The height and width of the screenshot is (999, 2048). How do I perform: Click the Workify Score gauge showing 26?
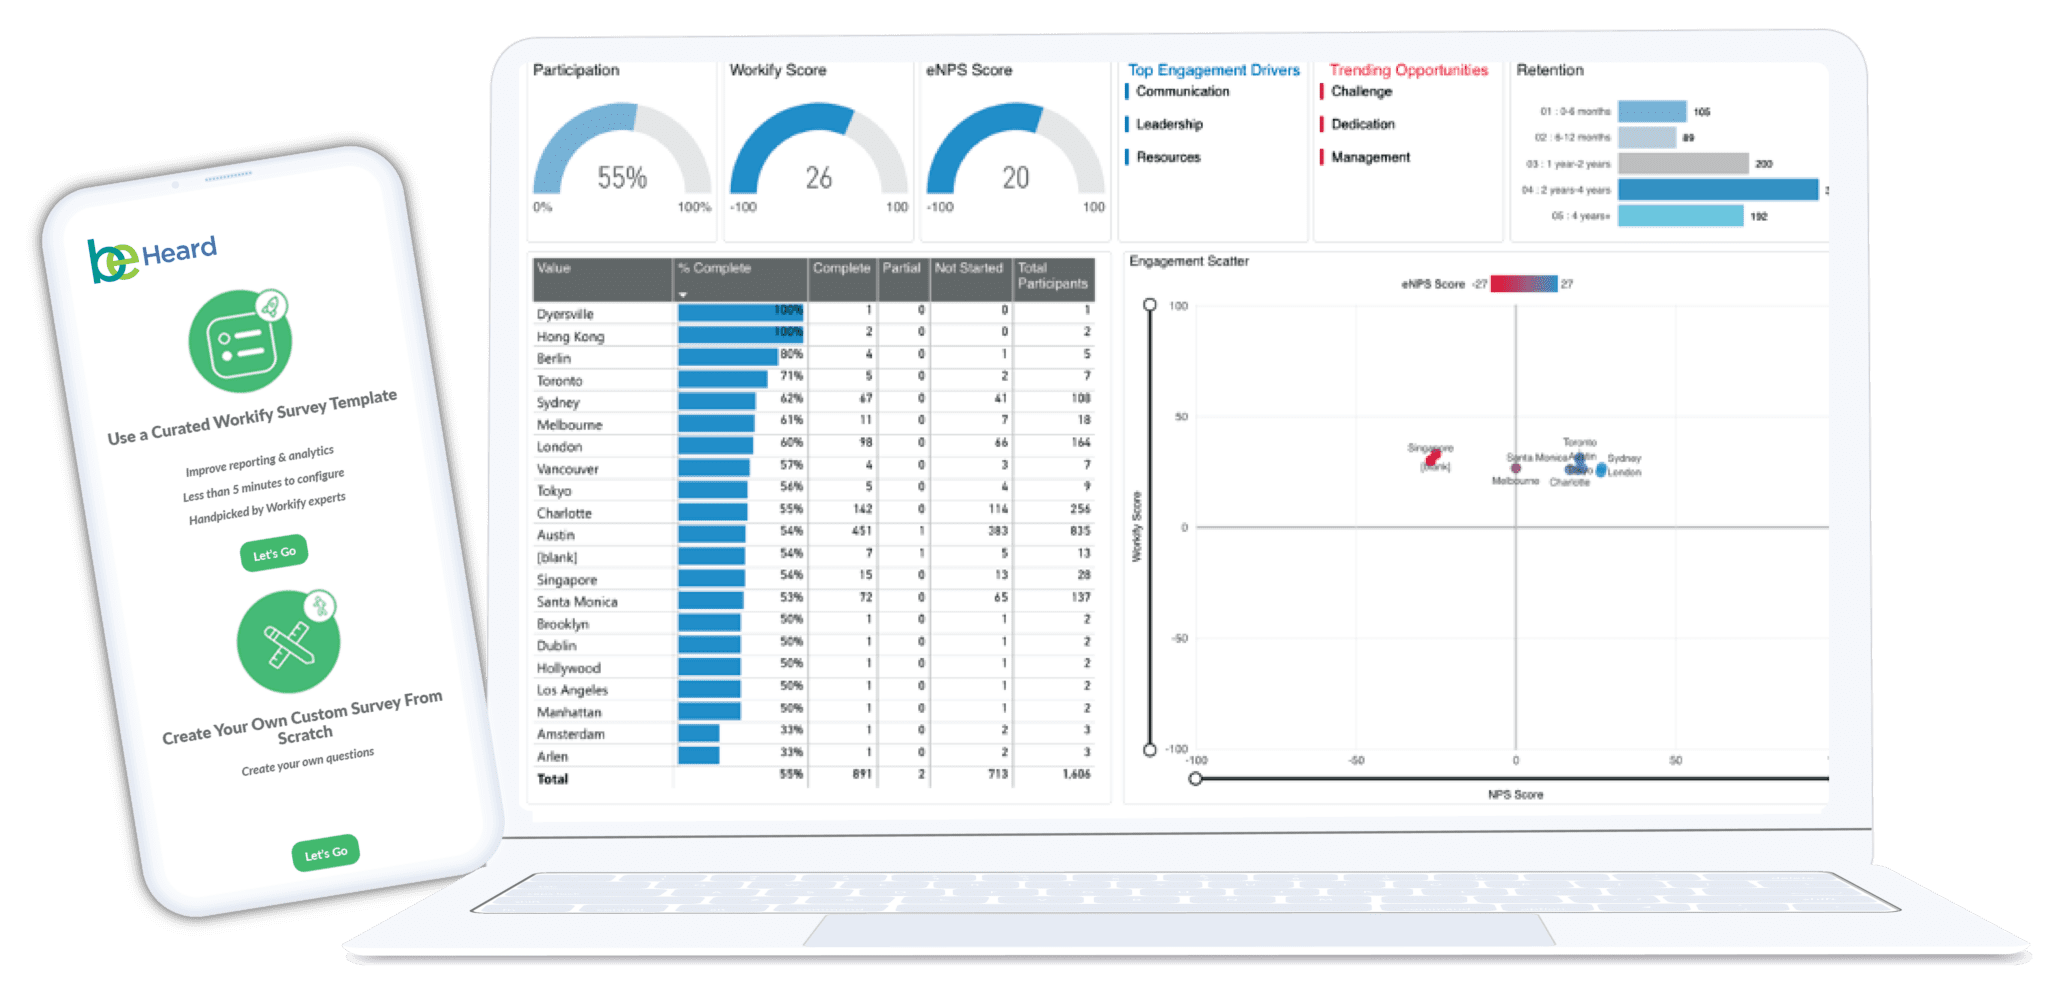click(818, 150)
